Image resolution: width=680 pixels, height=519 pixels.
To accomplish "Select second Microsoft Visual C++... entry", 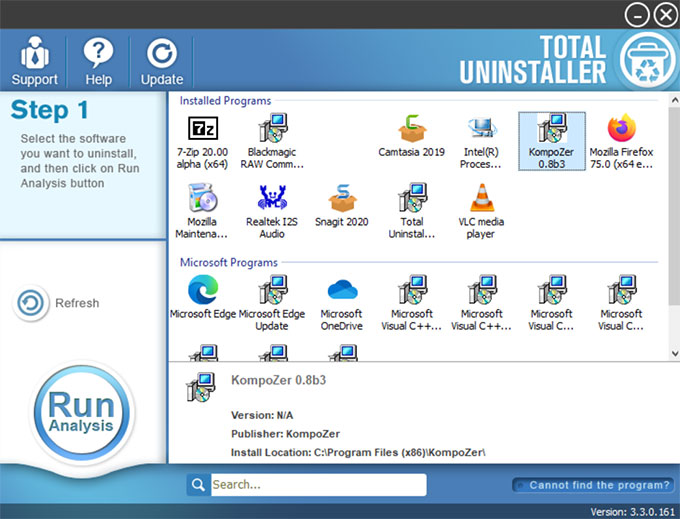I will [481, 303].
